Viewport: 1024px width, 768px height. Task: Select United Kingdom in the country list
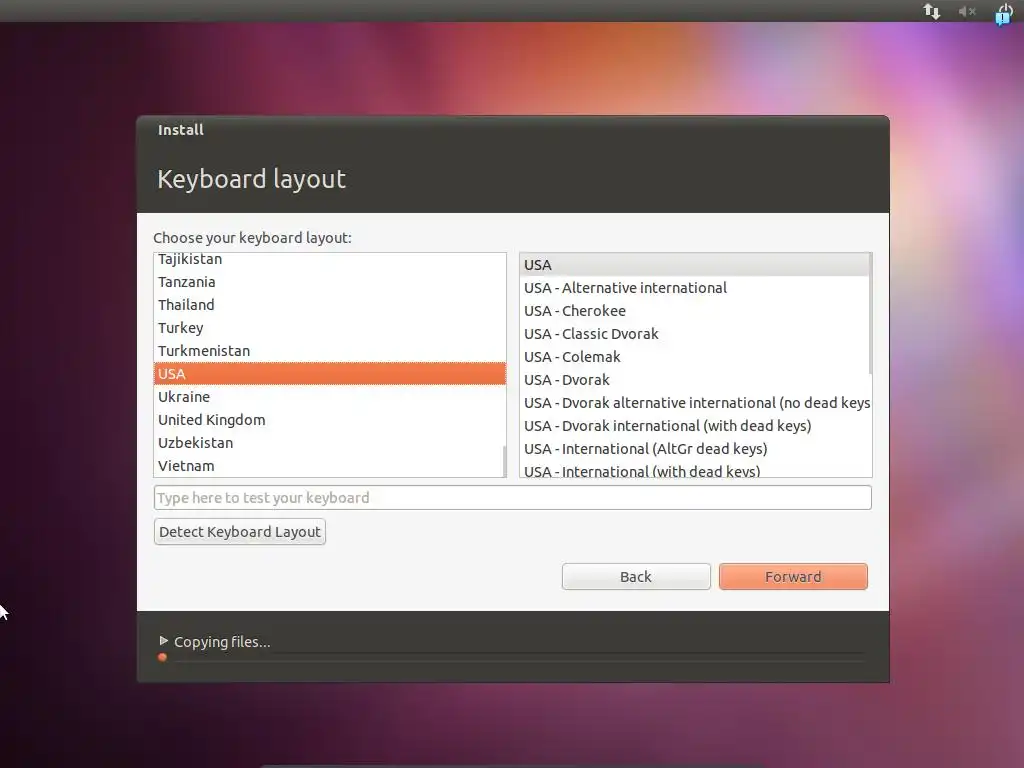pyautogui.click(x=330, y=419)
